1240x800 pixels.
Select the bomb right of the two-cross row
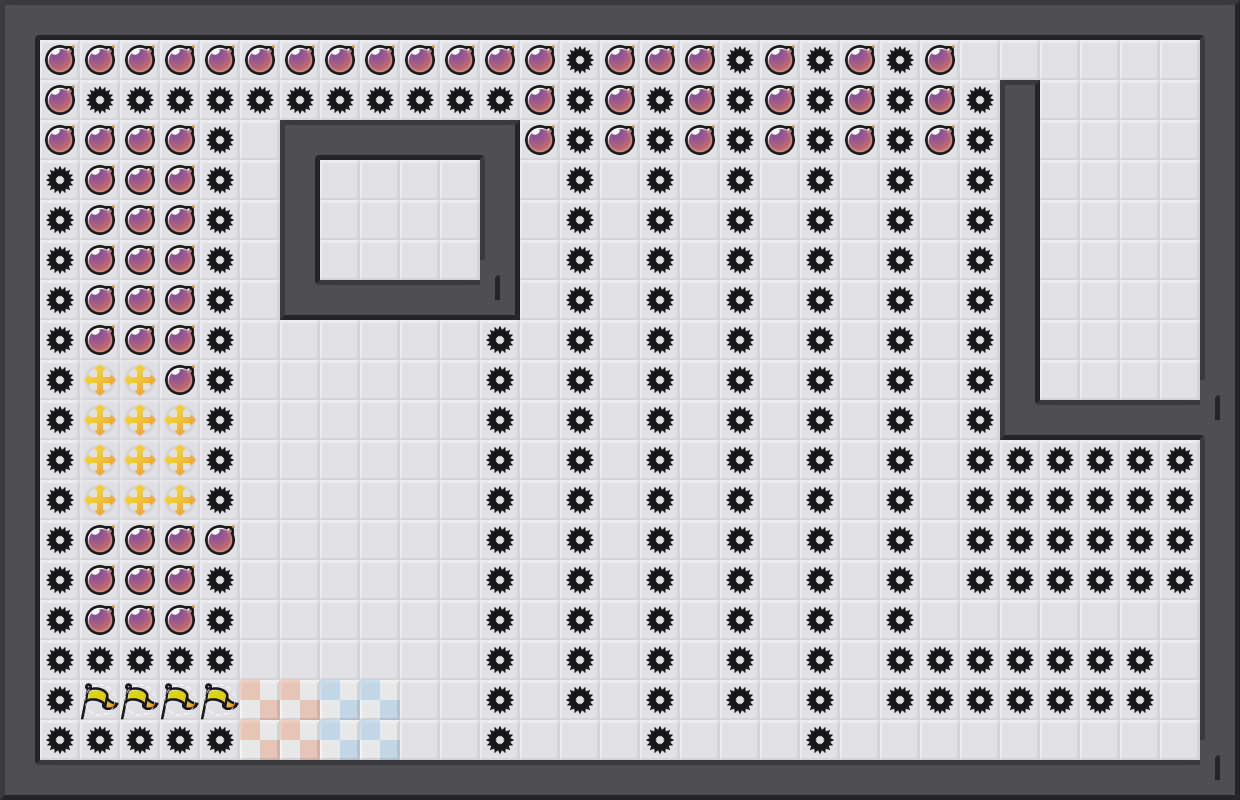click(180, 380)
